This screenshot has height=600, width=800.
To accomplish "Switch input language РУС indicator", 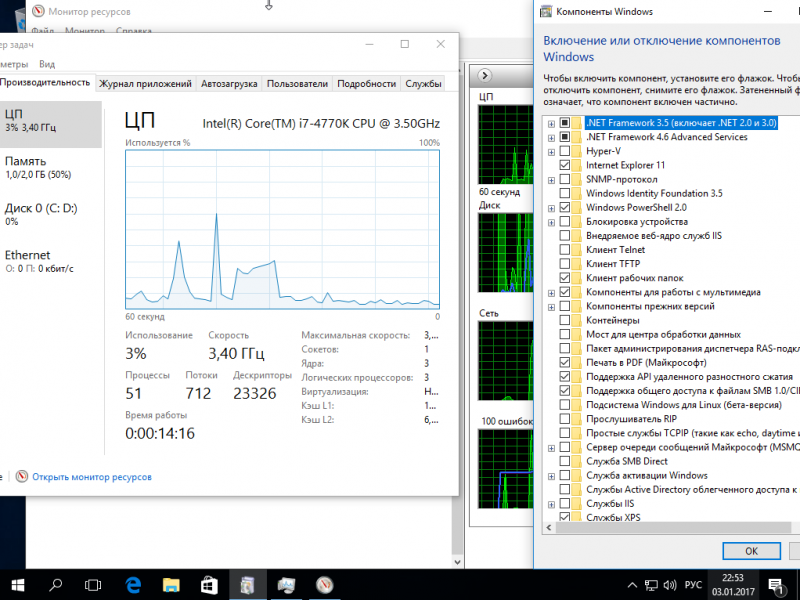I will click(x=693, y=585).
